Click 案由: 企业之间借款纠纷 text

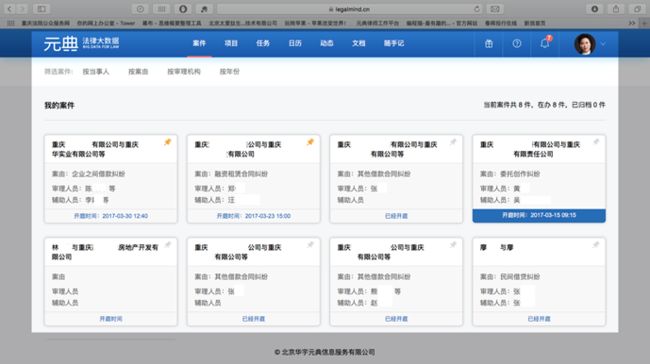point(88,174)
